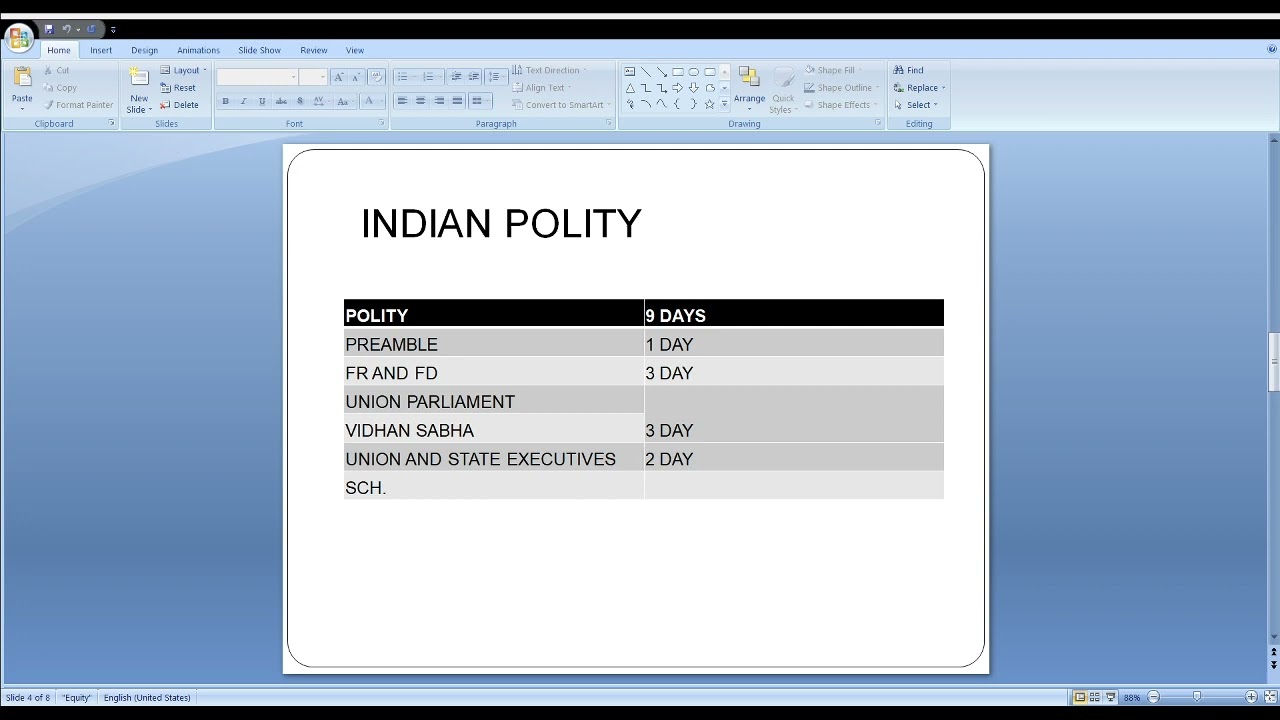
Task: Open the Animations tab
Action: point(198,50)
